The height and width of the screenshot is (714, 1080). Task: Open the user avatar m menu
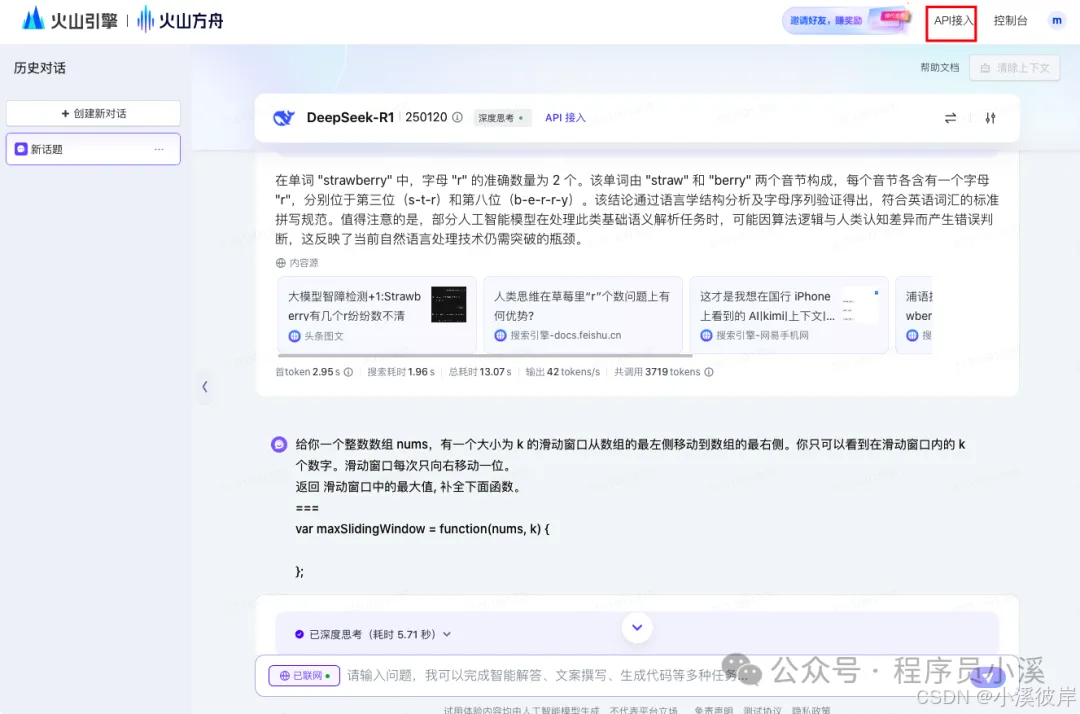1056,21
